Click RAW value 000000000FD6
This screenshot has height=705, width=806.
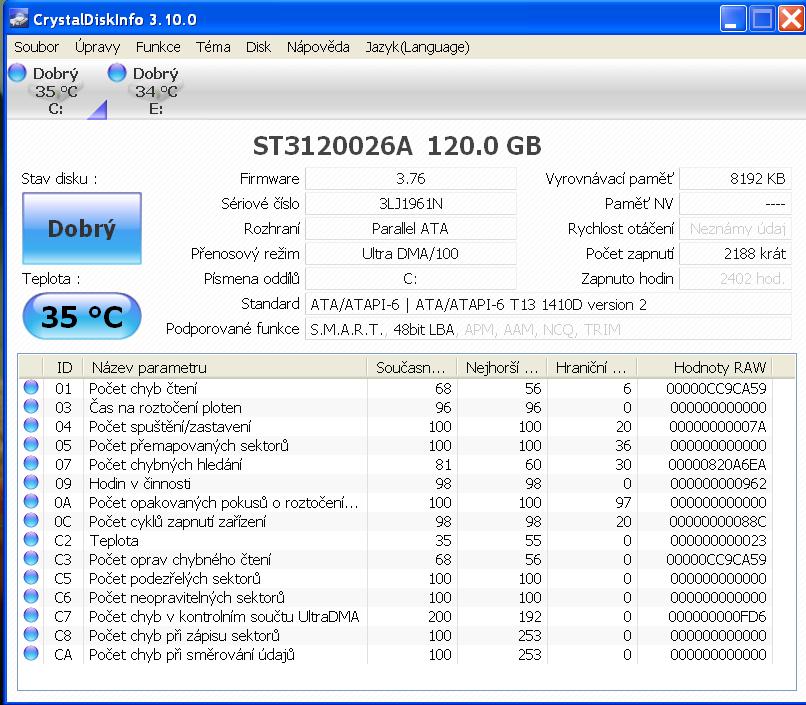(717, 617)
